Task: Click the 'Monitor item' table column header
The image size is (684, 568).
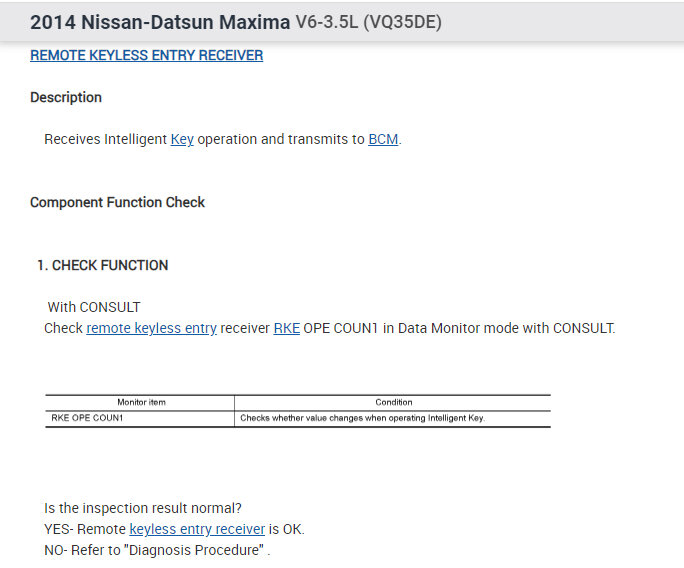Action: coord(141,402)
